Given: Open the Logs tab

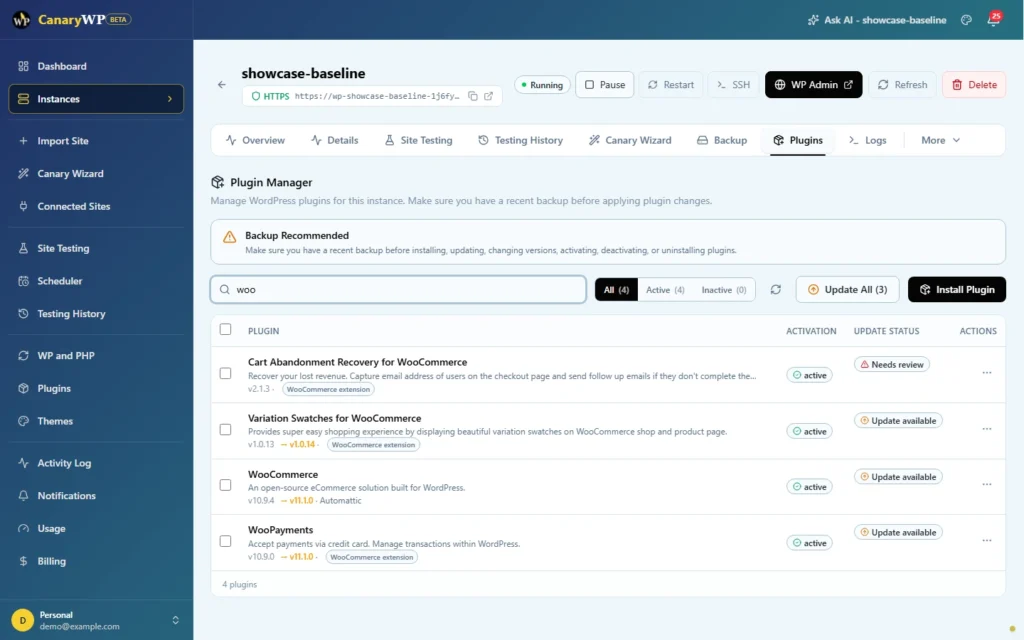Looking at the screenshot, I should [867, 140].
